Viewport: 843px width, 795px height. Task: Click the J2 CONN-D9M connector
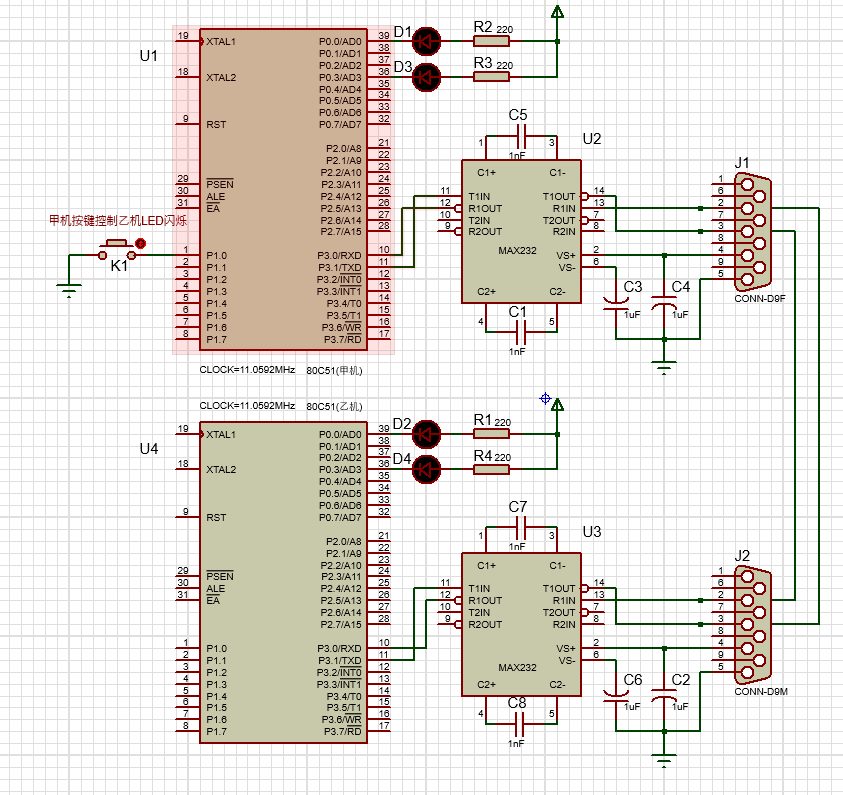tap(753, 624)
